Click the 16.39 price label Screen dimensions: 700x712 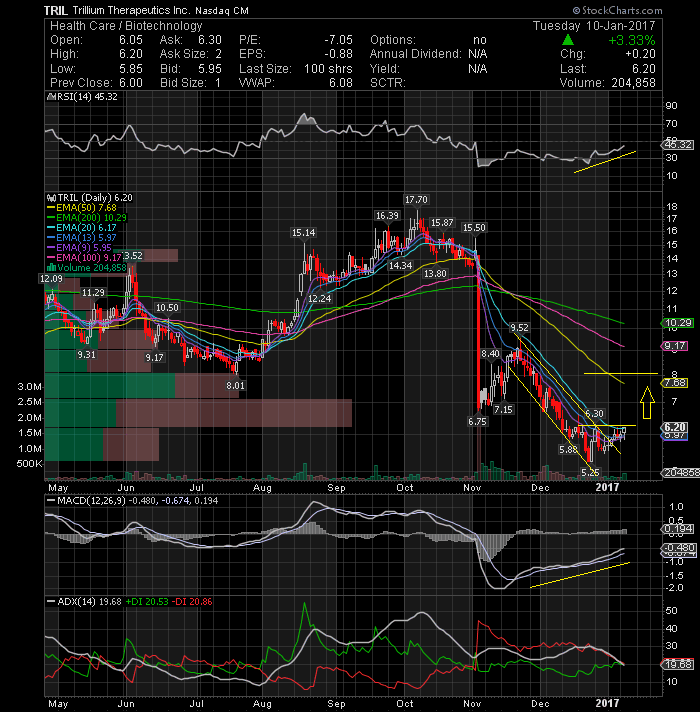click(387, 216)
